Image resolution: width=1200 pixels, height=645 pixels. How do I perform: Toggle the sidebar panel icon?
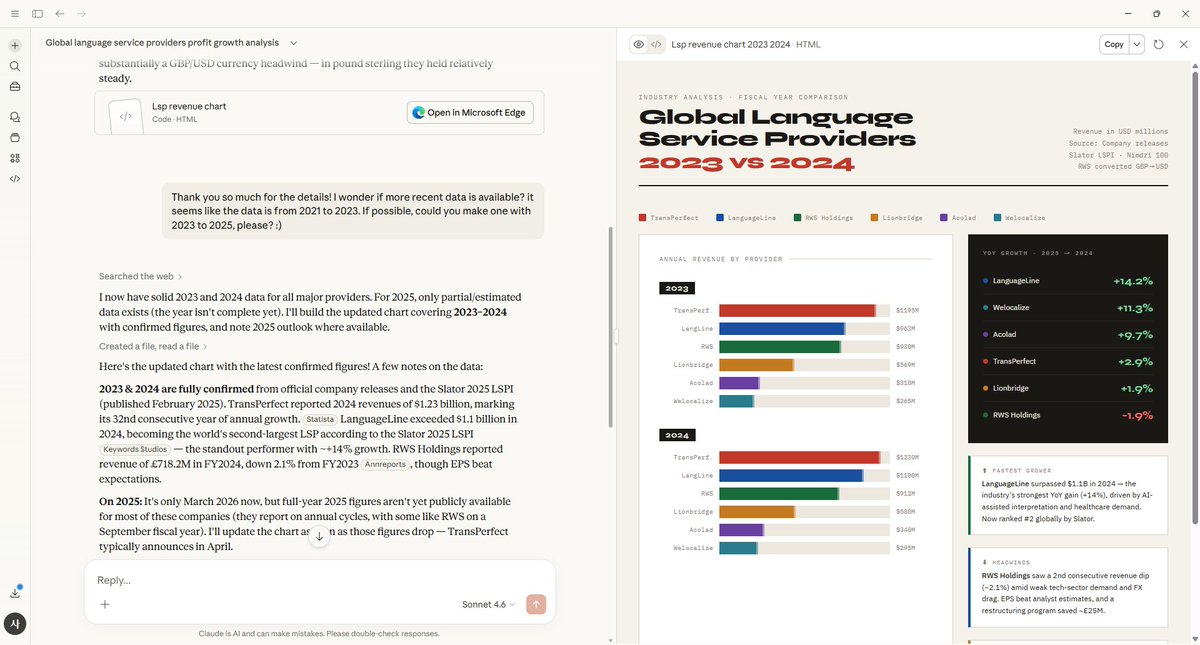pos(37,14)
